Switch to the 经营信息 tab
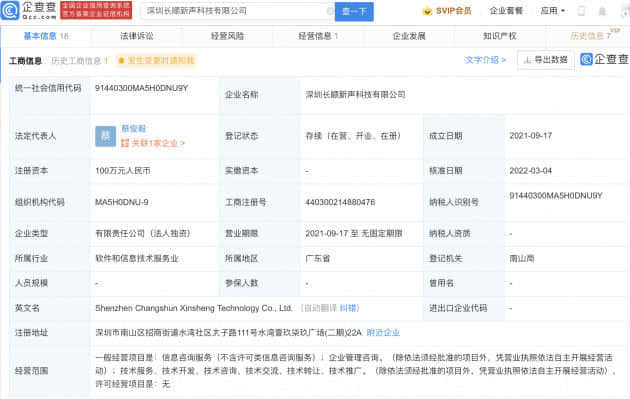 coord(318,36)
